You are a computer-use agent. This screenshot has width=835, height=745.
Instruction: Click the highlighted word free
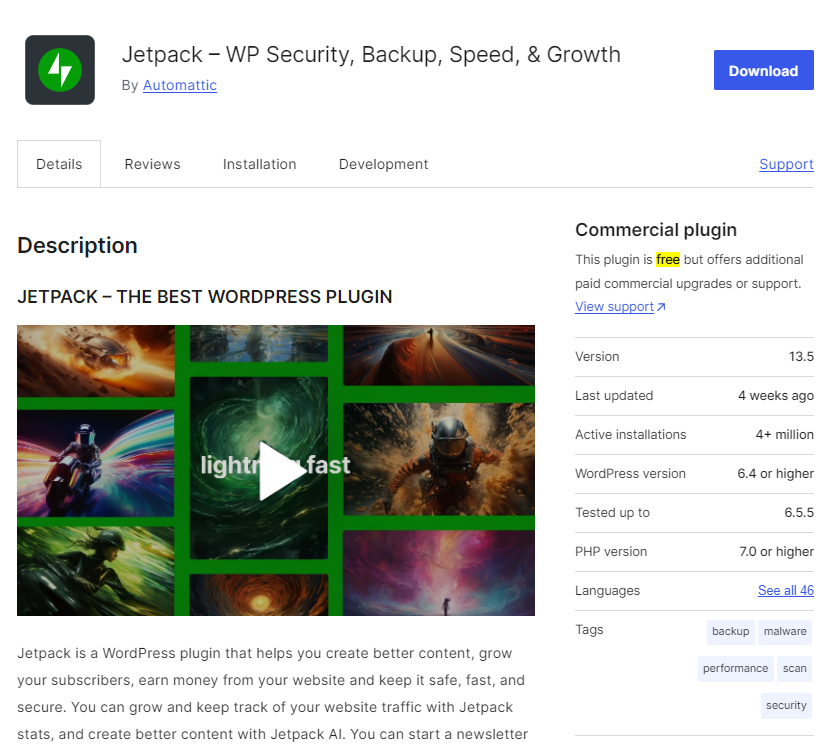pos(667,259)
